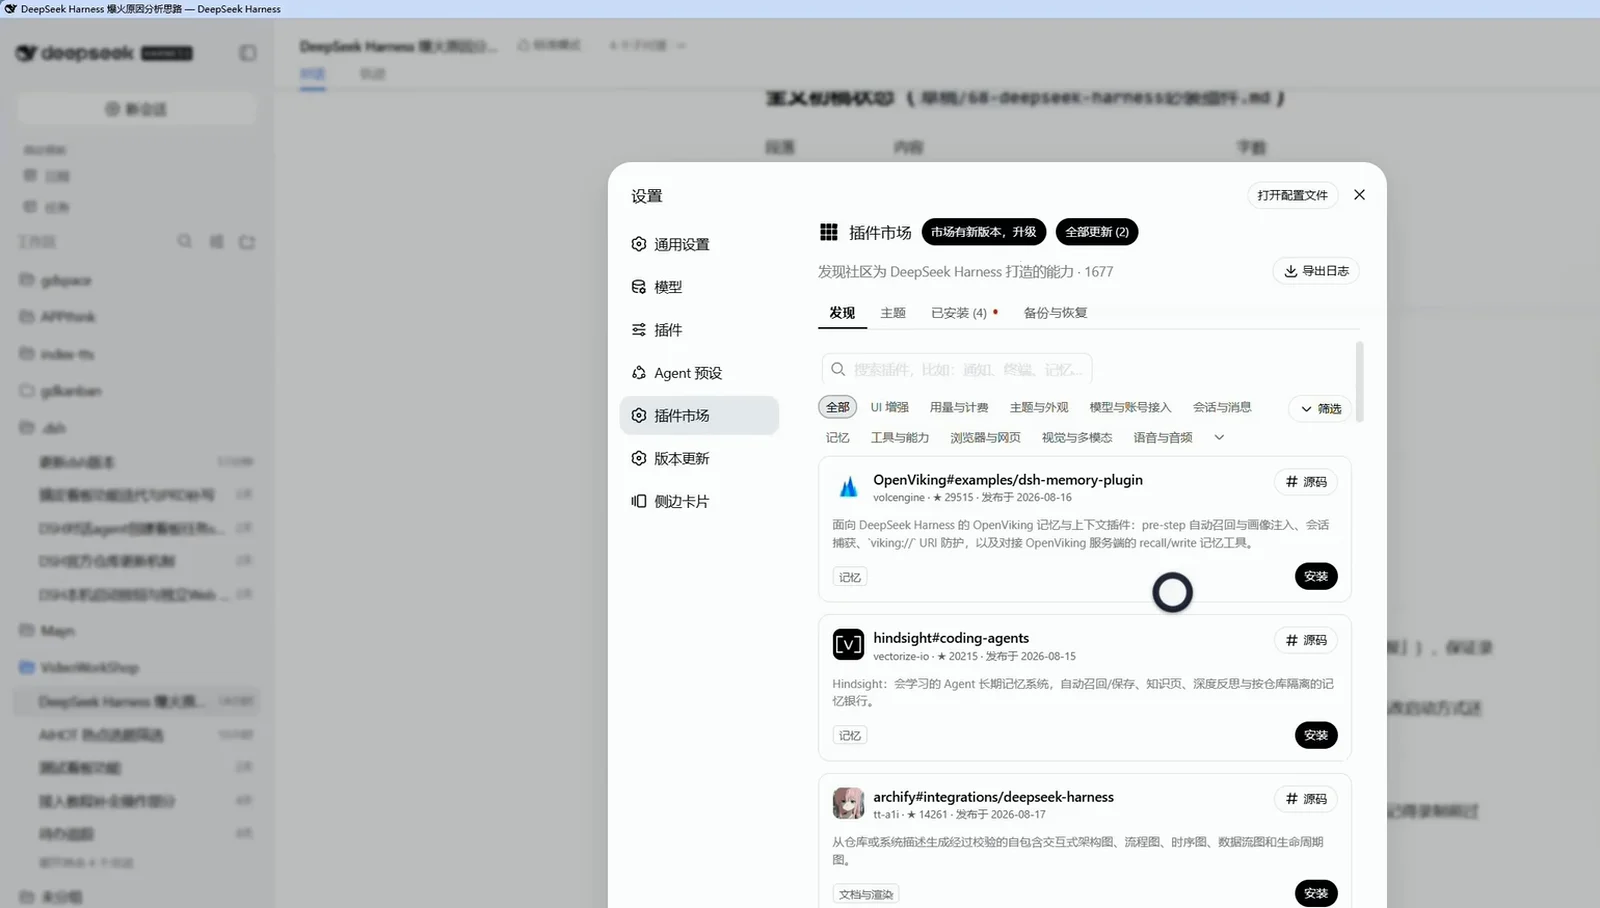Screen dimensions: 1600x908
Task: Select the 工具与能力 category chip
Action: click(x=900, y=438)
